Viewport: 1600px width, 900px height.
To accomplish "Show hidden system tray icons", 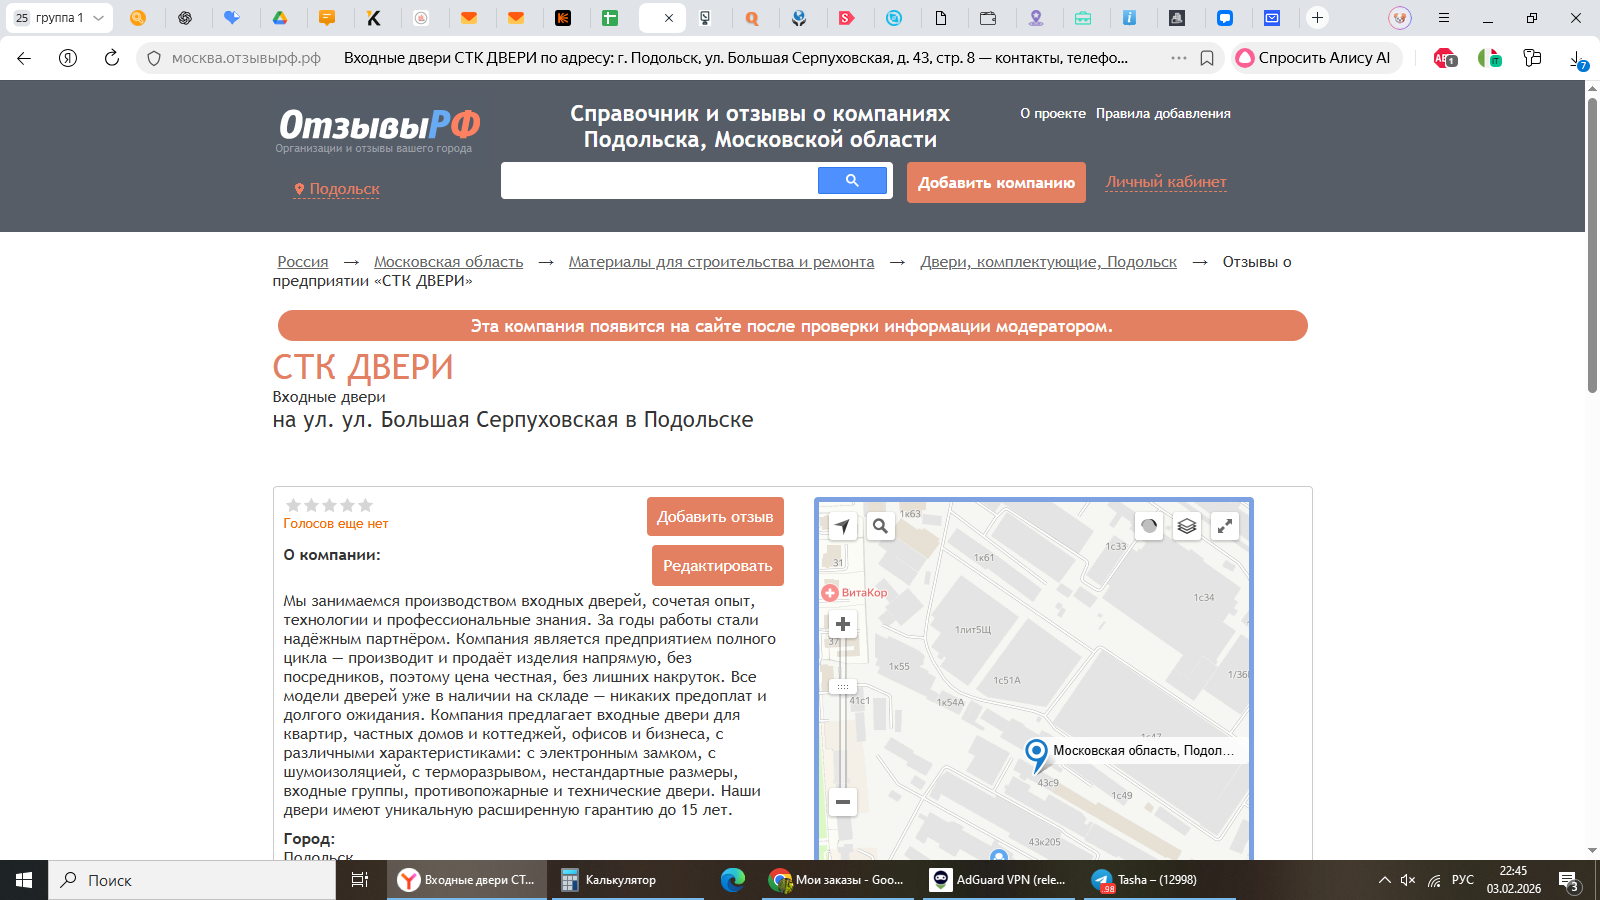I will 1385,880.
